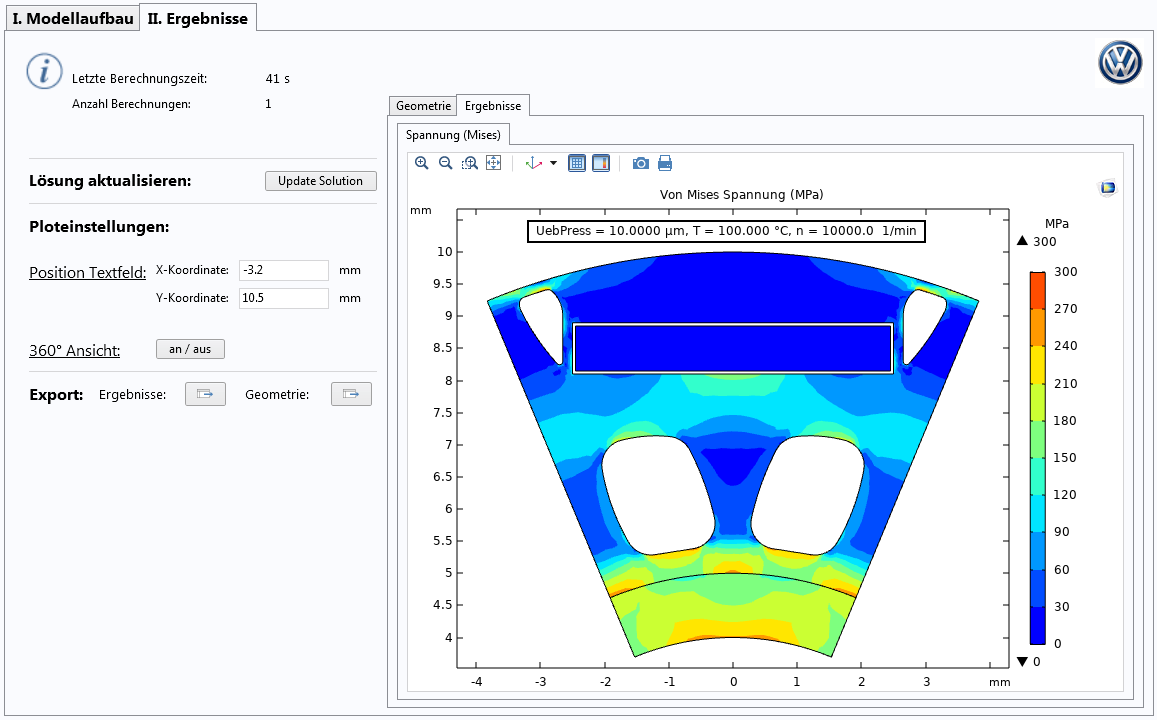This screenshot has height=720, width=1157.
Task: Open the Geometrie tab
Action: click(423, 105)
